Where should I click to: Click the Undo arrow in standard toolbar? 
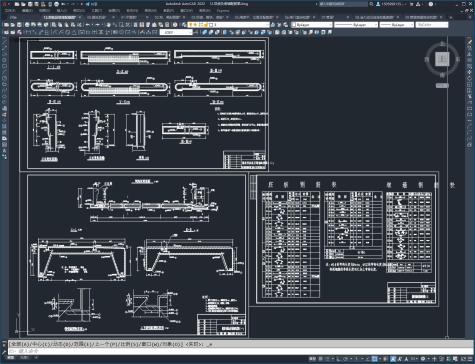coord(88,25)
